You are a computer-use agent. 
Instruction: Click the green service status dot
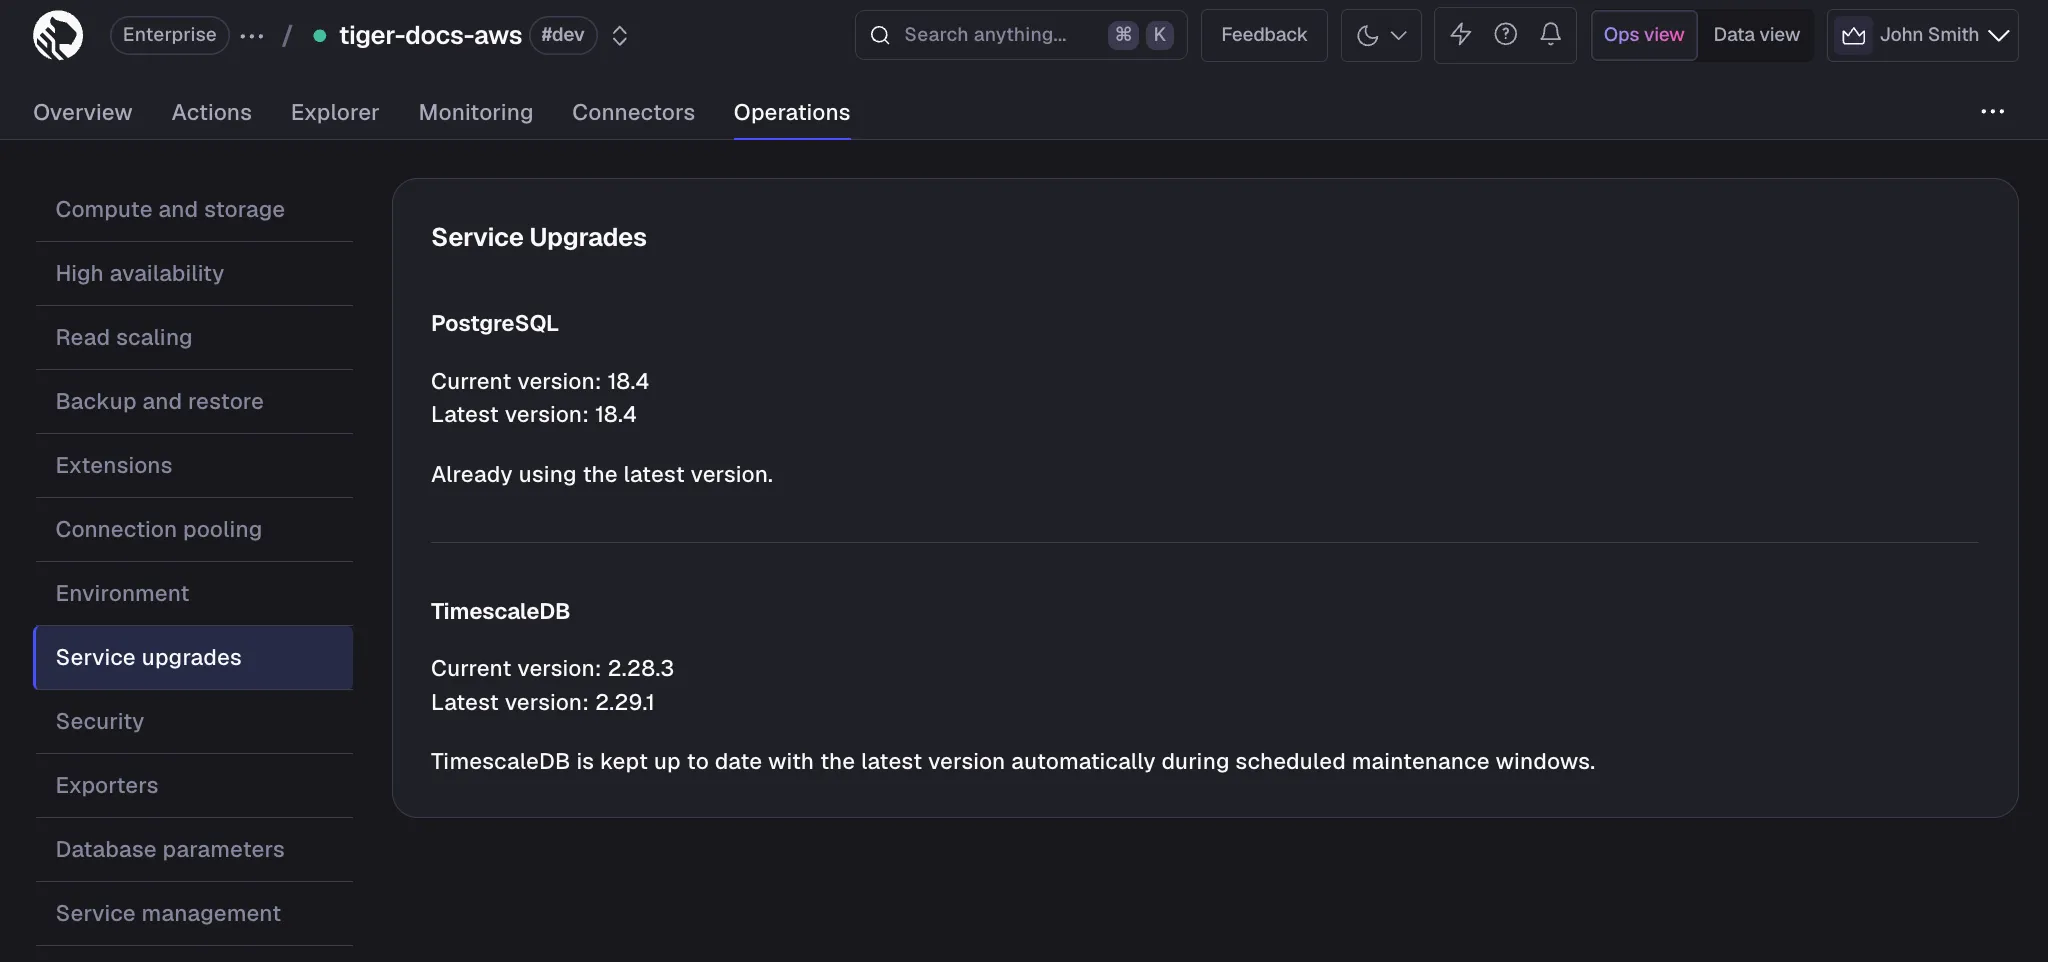[x=320, y=36]
